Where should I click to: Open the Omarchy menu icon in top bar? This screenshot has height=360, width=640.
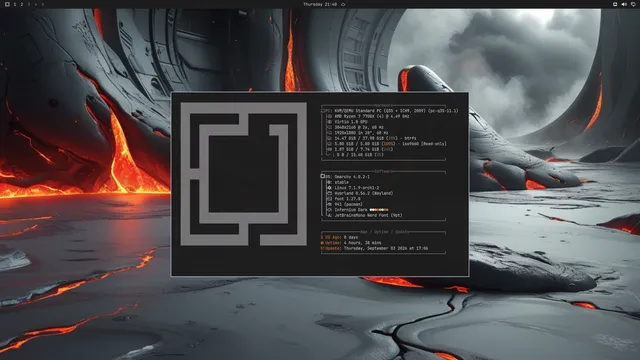pos(7,4)
